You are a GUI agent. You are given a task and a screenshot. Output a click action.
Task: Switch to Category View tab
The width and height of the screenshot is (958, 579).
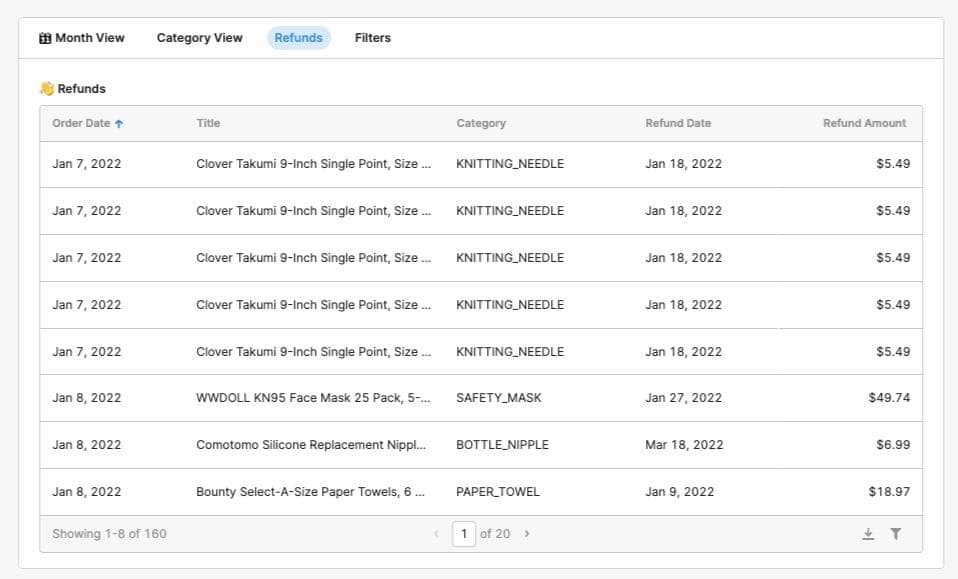click(199, 37)
